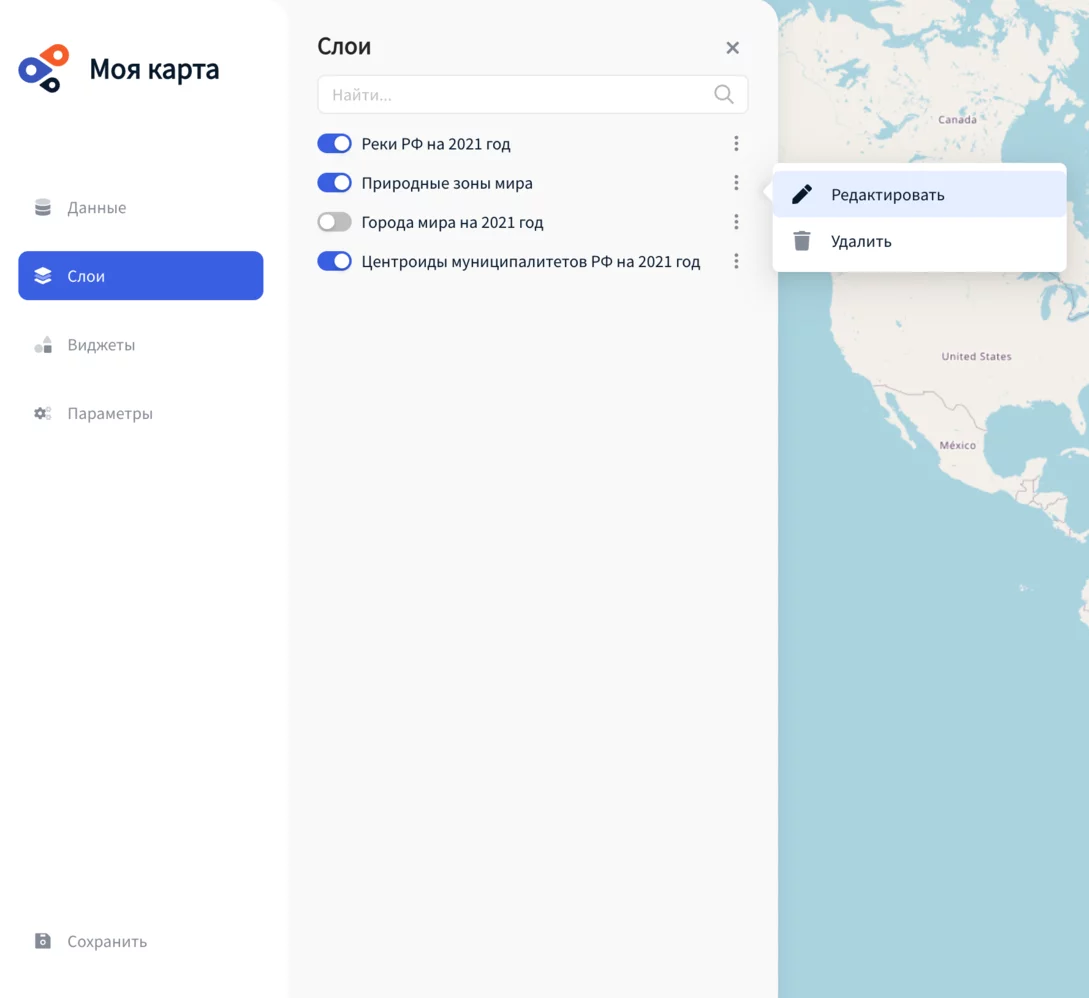Click the Виджеты shapes icon
The height and width of the screenshot is (998, 1089).
(x=43, y=345)
